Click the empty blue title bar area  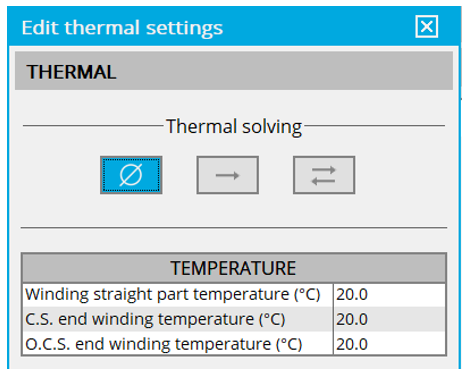(317, 27)
